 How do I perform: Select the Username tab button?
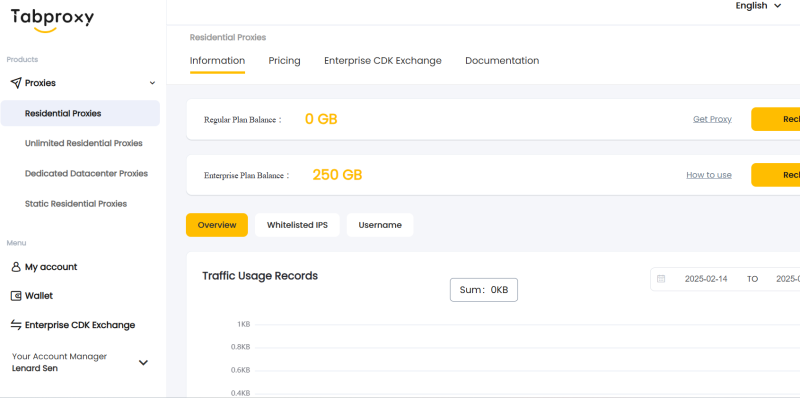point(380,225)
